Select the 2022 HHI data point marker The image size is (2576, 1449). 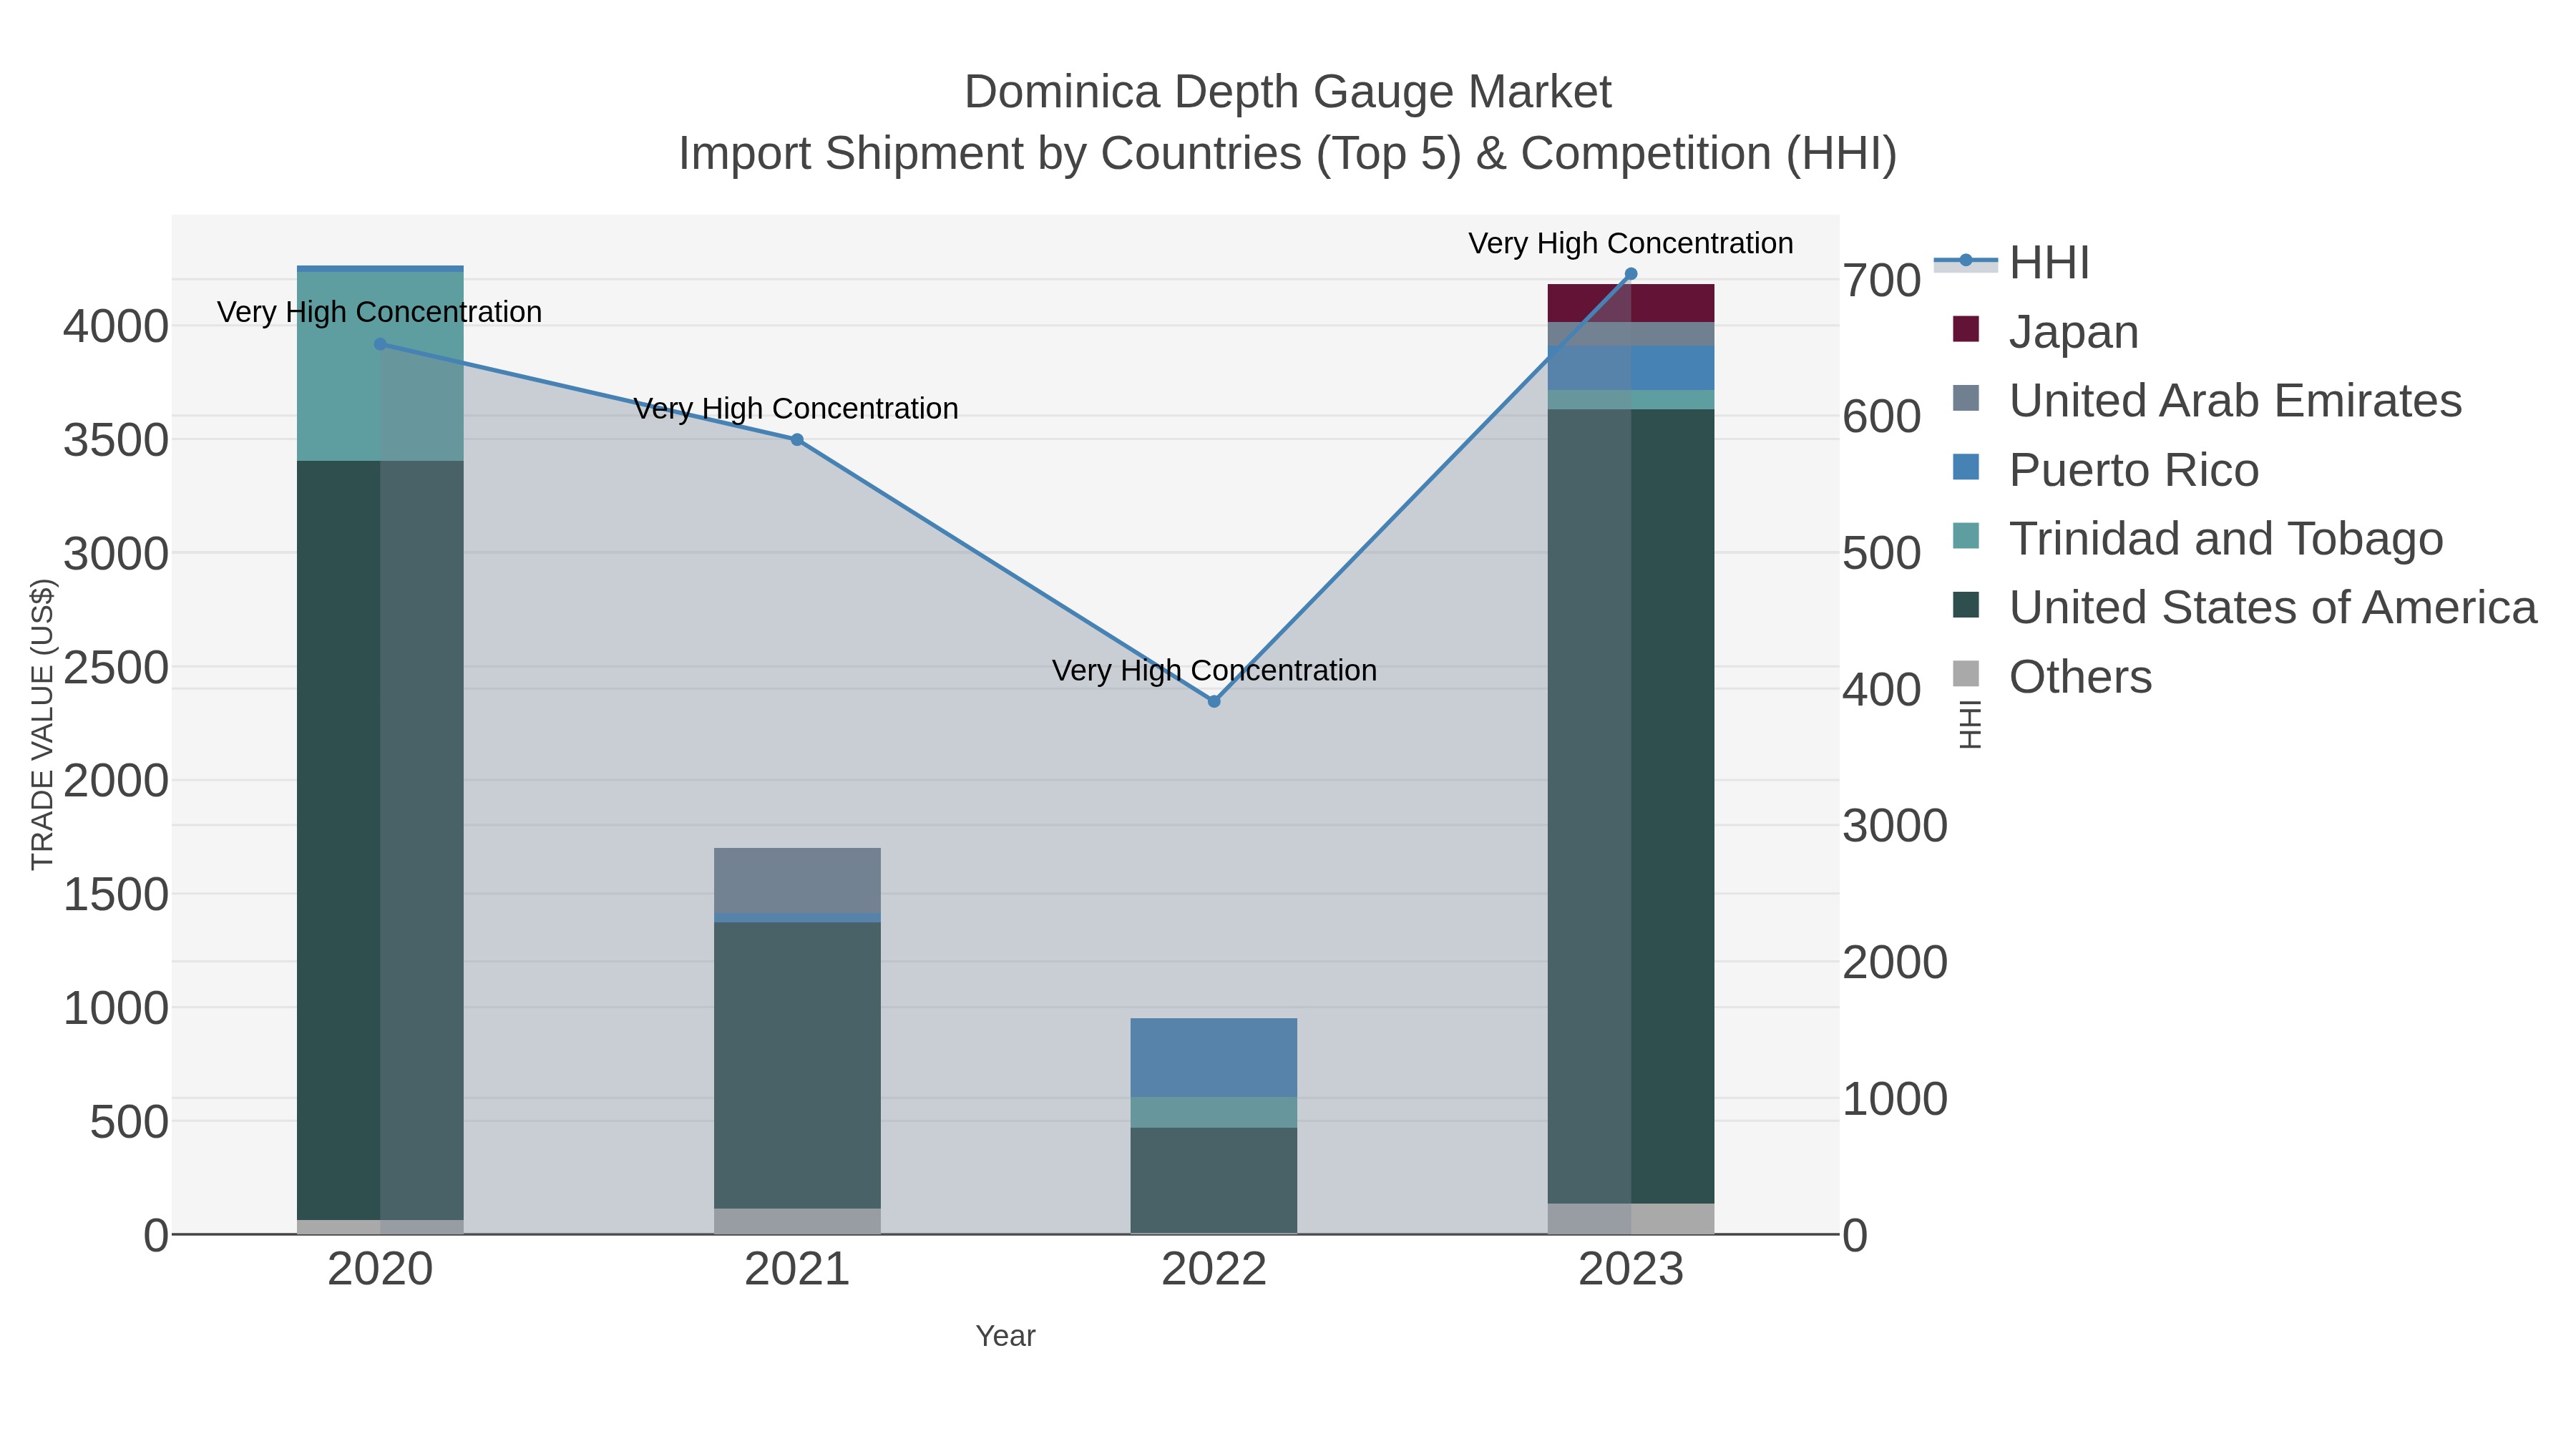tap(1214, 702)
